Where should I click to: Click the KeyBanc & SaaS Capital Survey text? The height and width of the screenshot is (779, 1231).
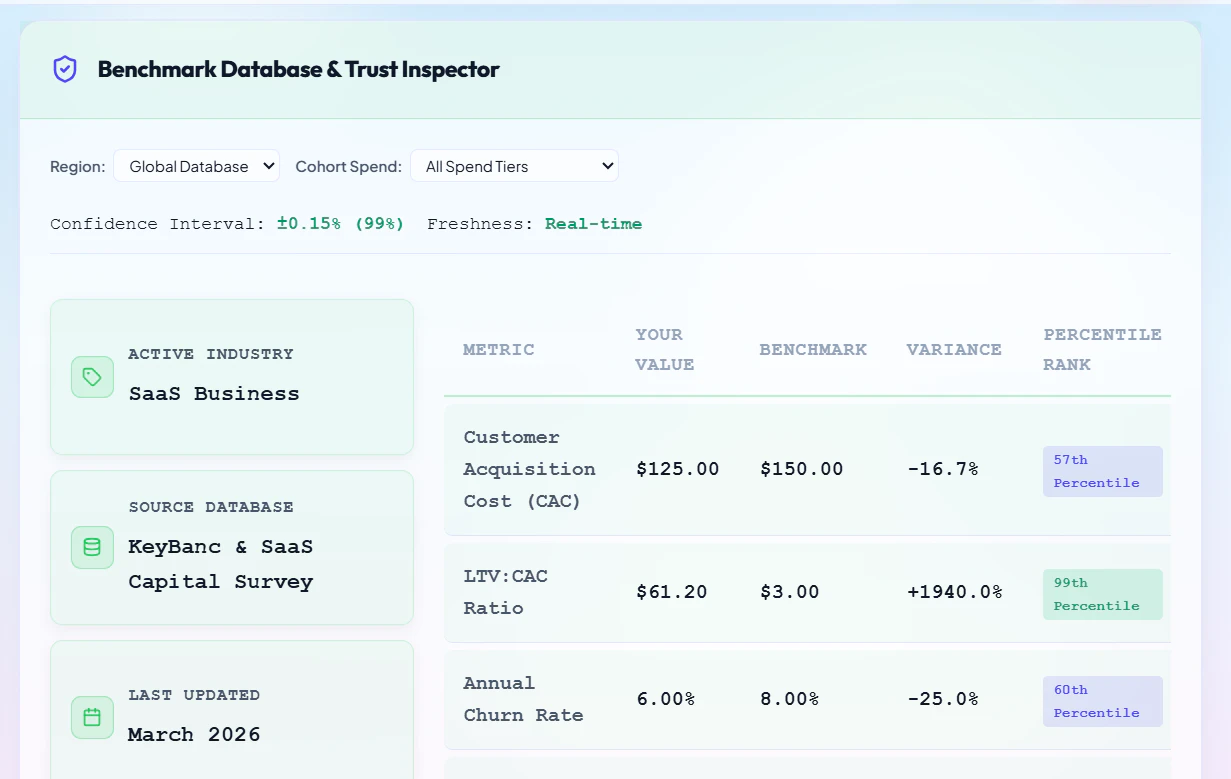click(221, 564)
